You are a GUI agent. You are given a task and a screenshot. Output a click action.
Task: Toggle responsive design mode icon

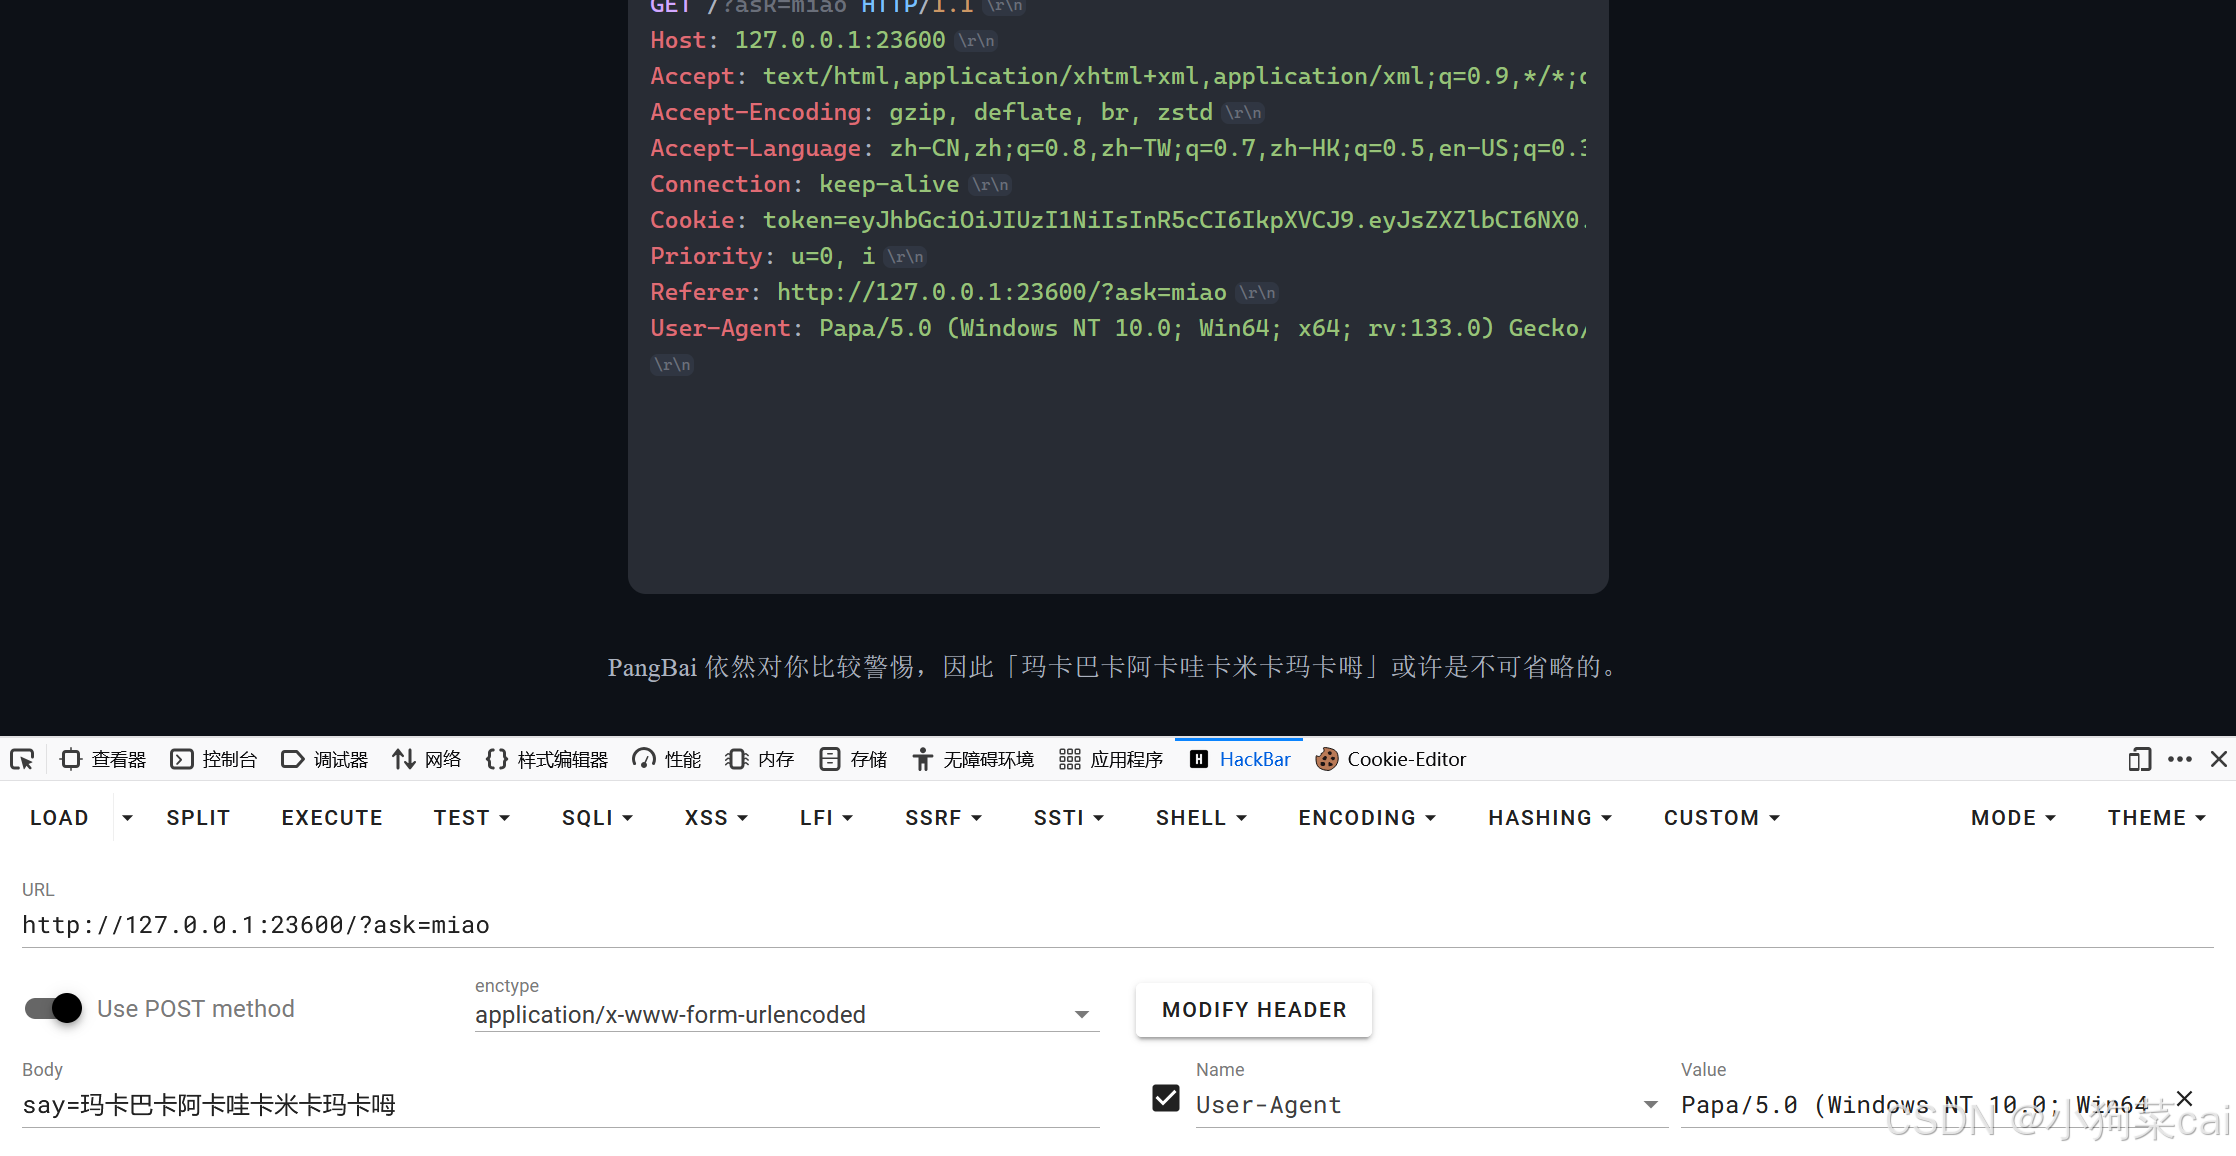click(x=2139, y=760)
